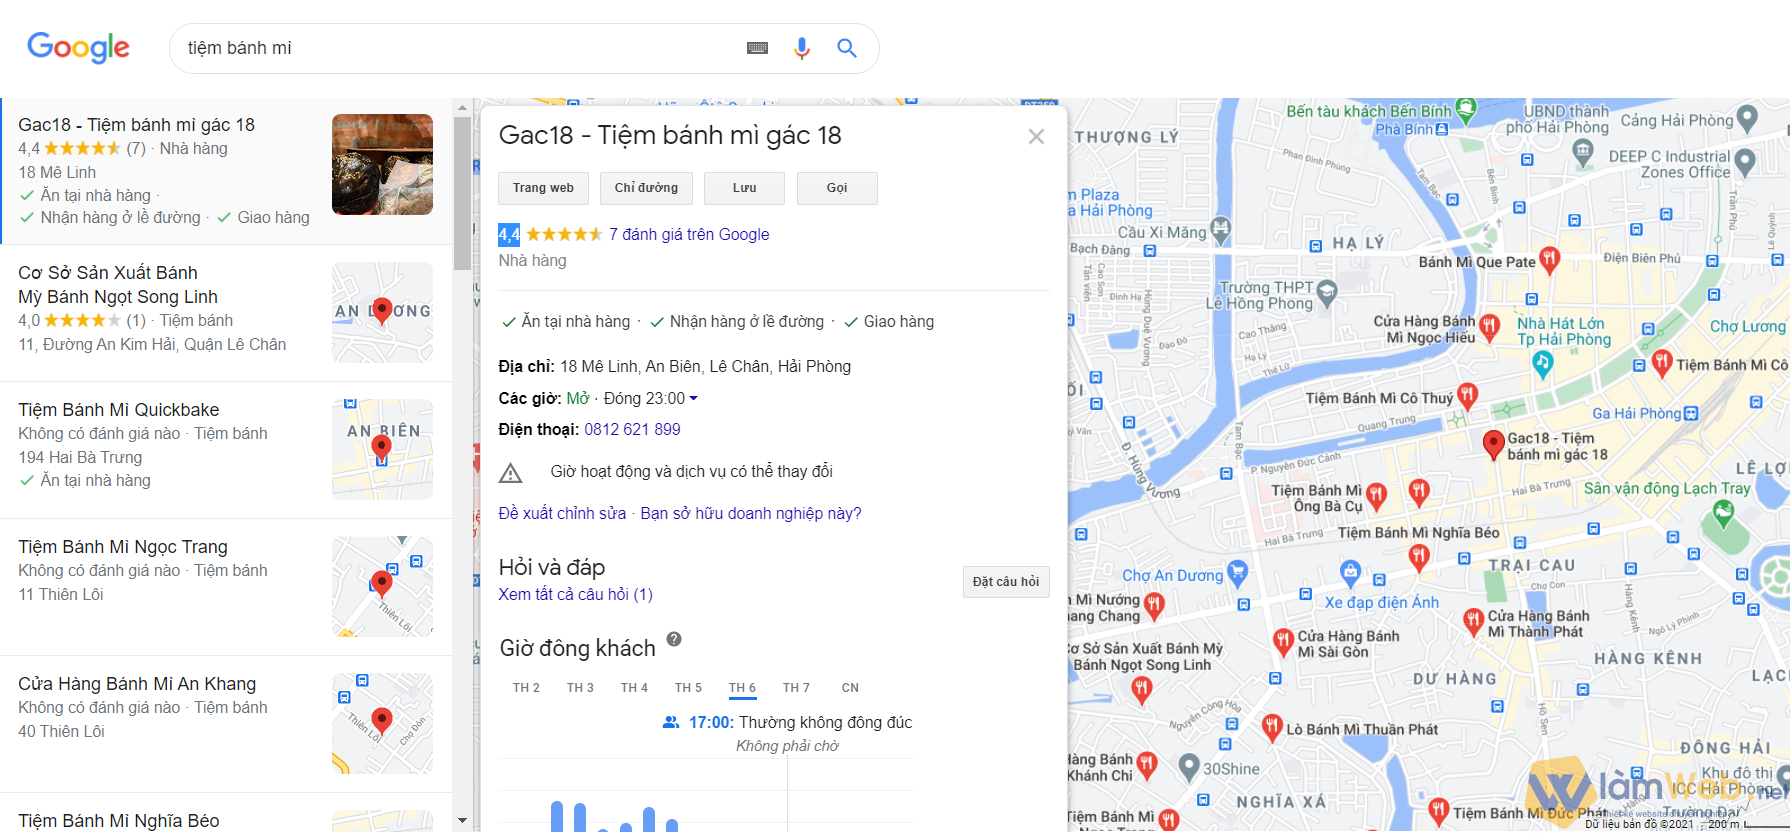Click Bạn sở hữu doanh nghiệp này link
This screenshot has height=834, width=1790.
click(751, 513)
